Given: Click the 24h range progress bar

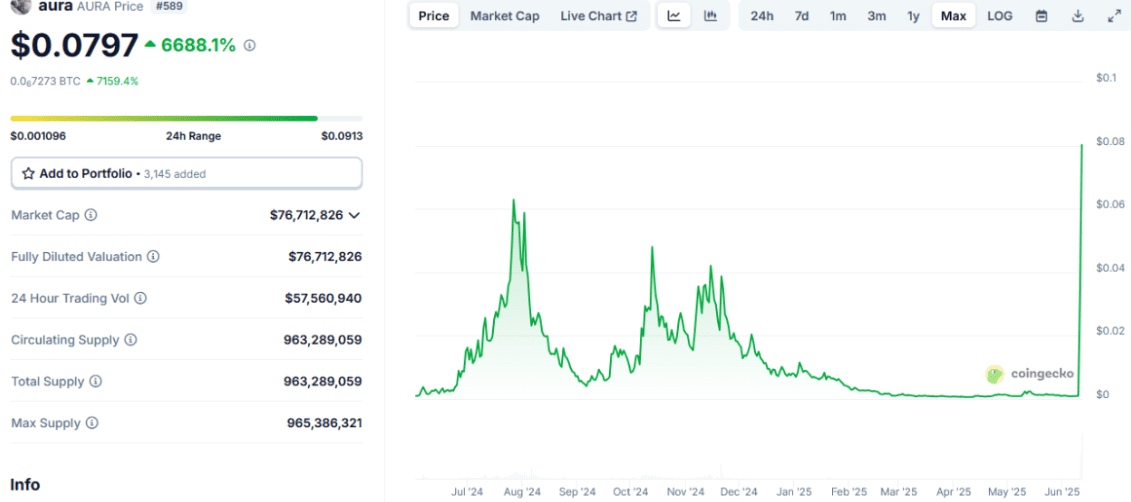Looking at the screenshot, I should 186,118.
